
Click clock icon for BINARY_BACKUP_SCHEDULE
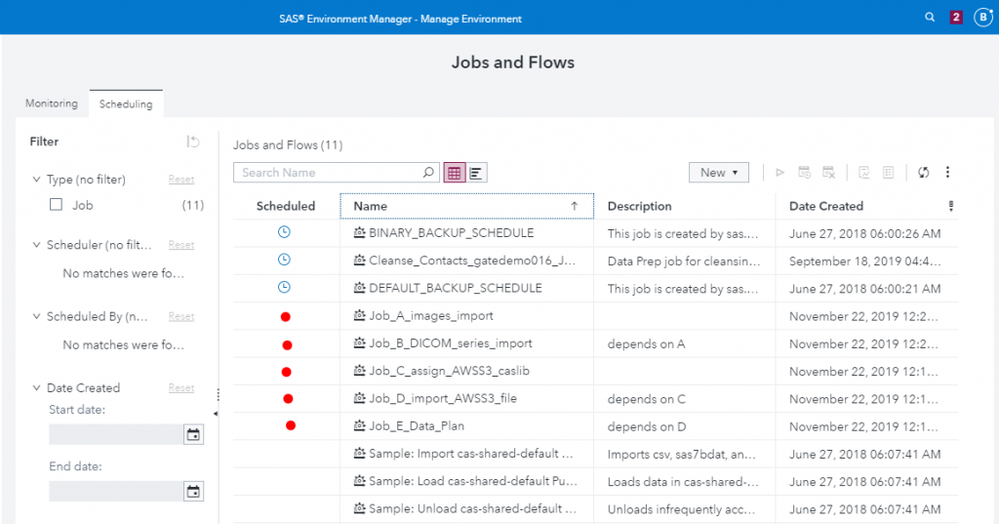click(284, 232)
